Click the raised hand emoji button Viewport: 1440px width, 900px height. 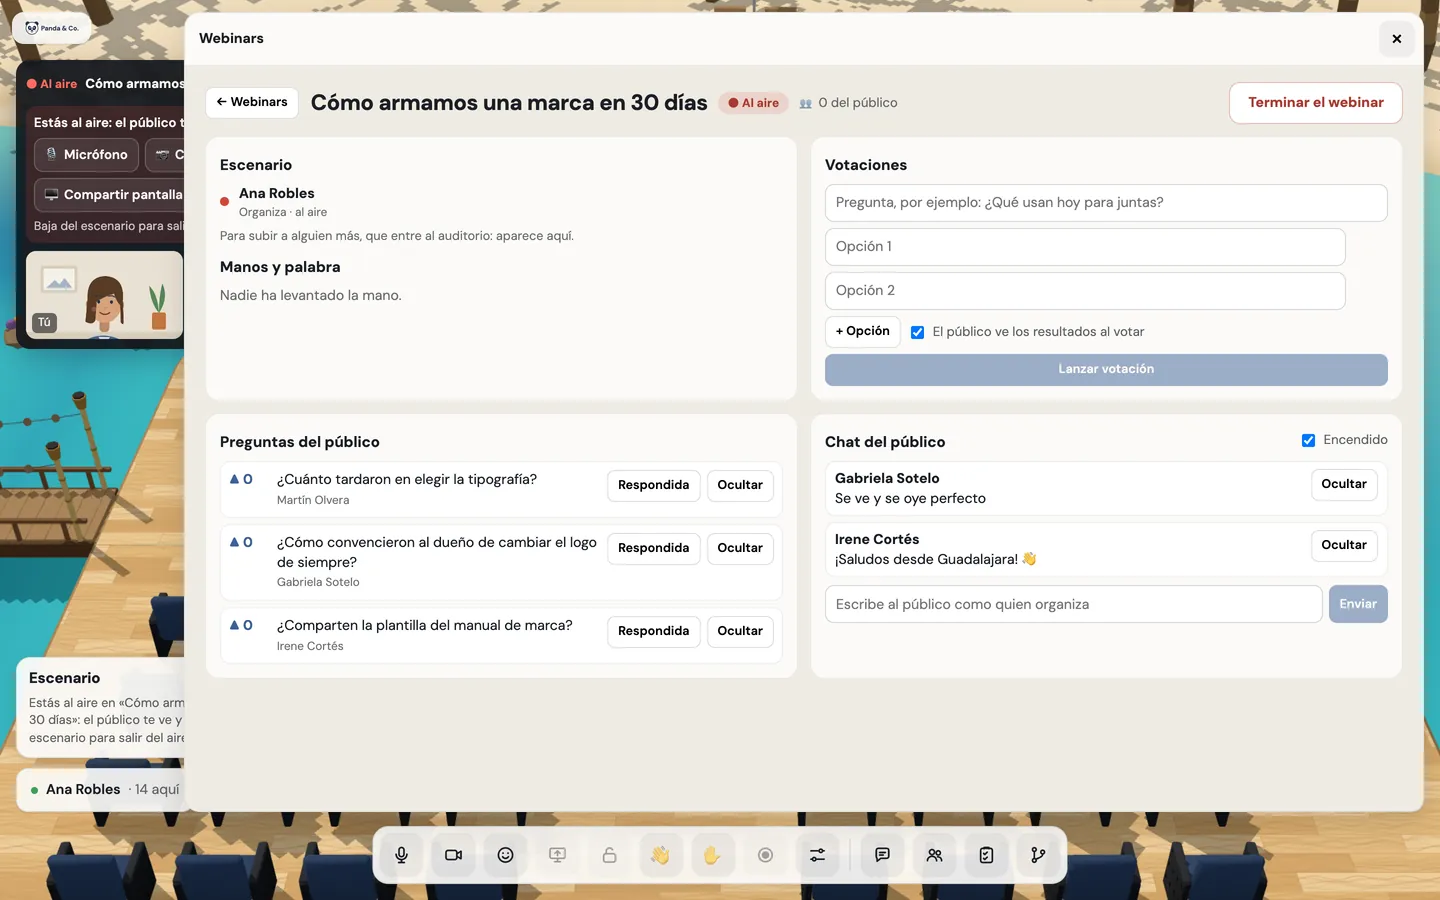point(712,855)
